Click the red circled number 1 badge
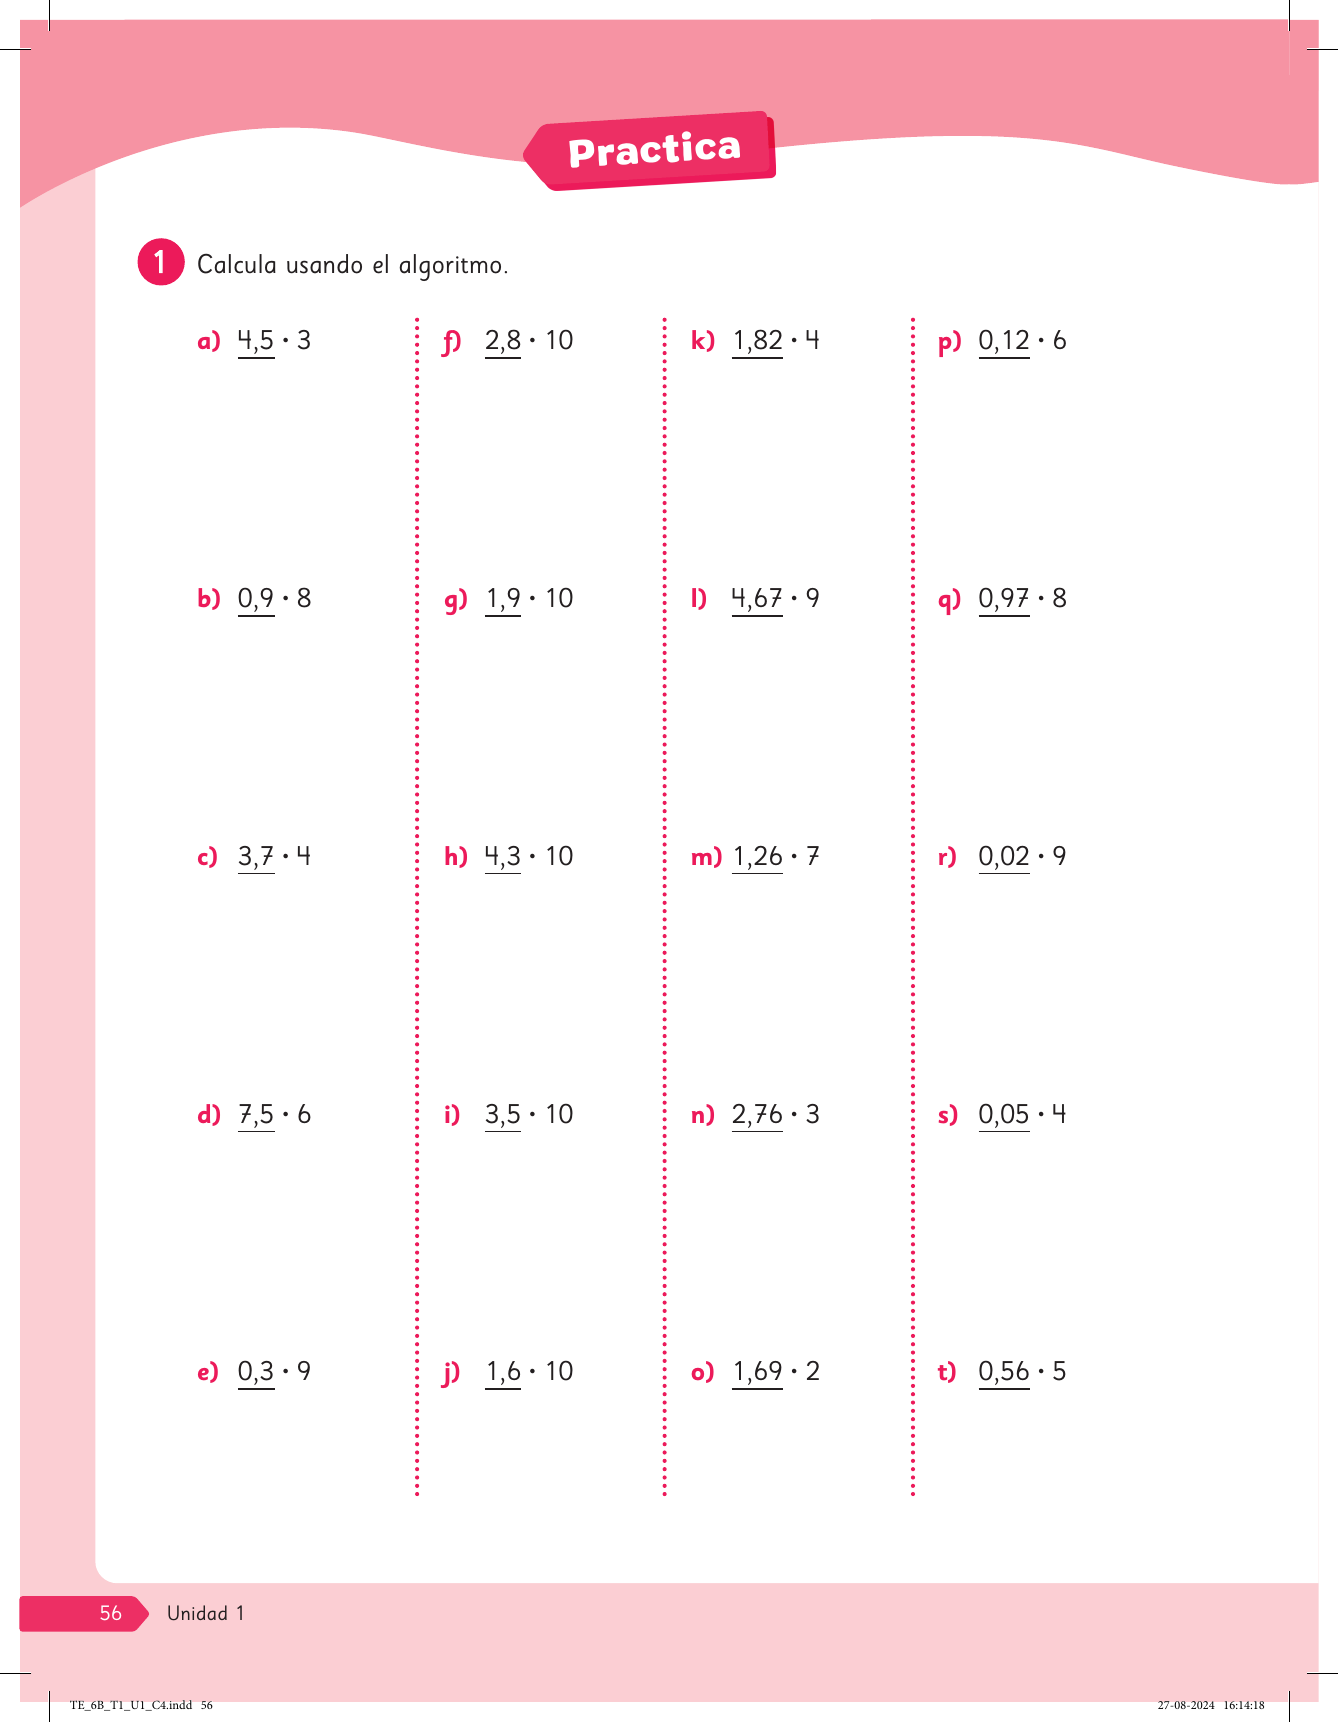Viewport: 1339px width, 1722px height. [x=160, y=263]
